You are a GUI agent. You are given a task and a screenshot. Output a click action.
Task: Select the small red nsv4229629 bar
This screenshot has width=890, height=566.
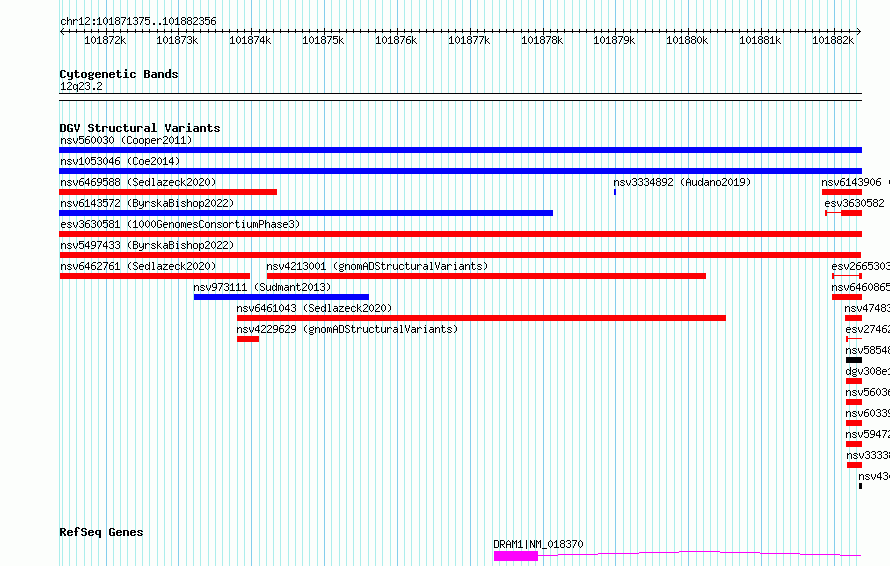pyautogui.click(x=248, y=339)
